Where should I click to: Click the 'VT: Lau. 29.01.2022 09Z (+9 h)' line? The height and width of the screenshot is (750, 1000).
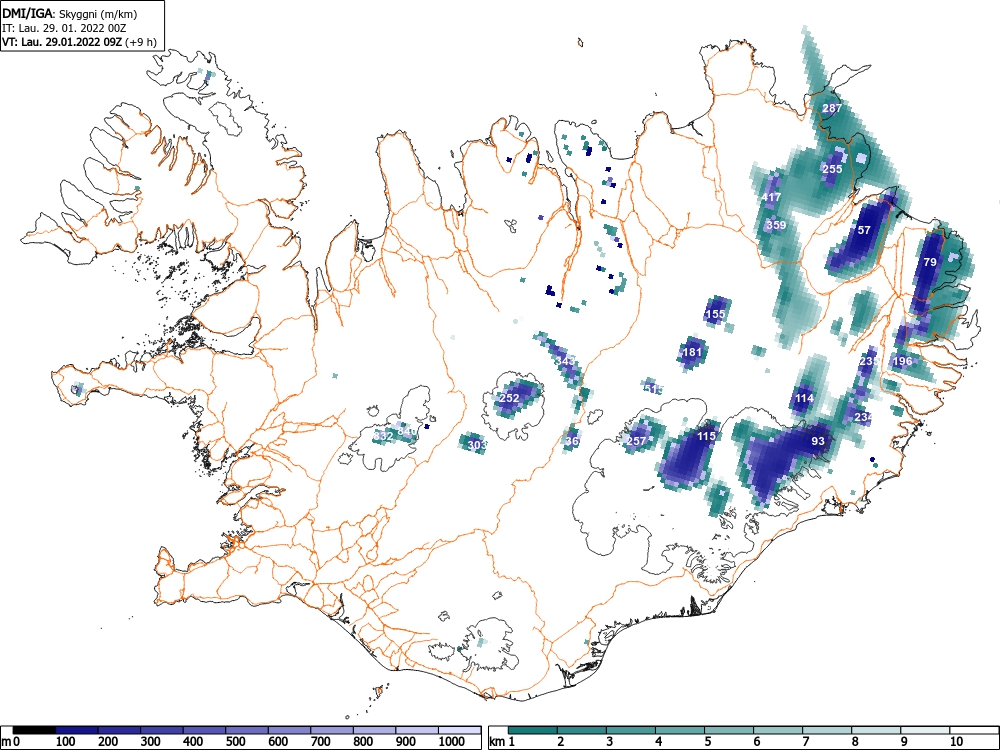(x=79, y=42)
